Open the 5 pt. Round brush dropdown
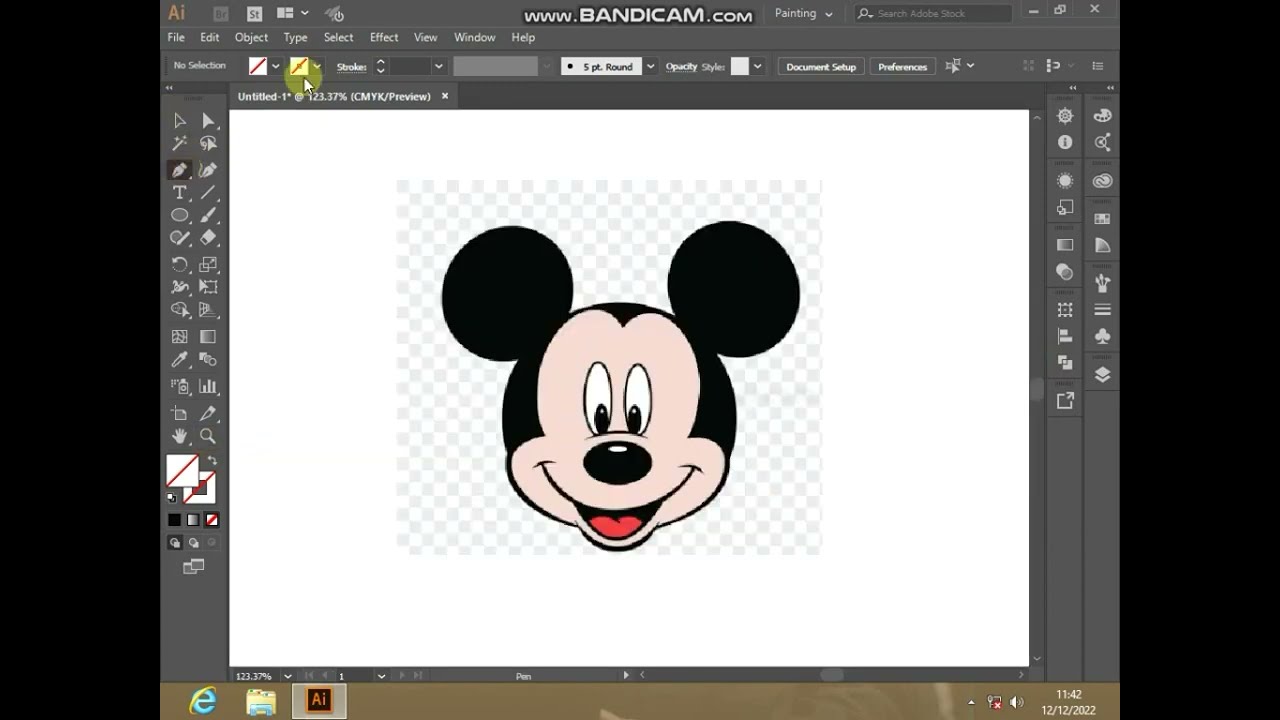This screenshot has width=1280, height=720. 650,67
